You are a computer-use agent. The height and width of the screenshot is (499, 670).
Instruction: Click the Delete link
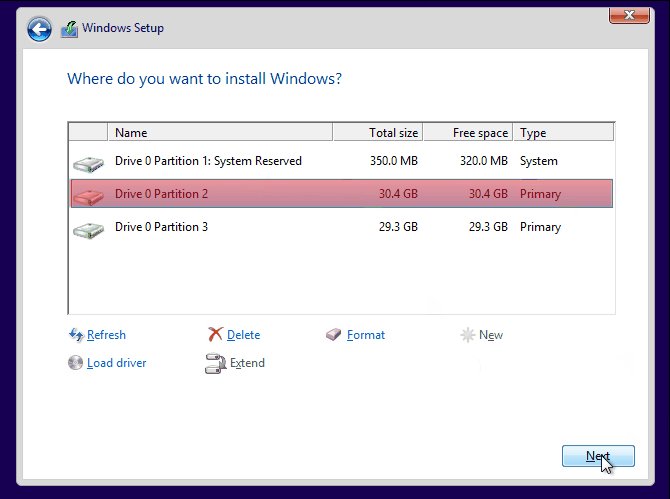click(x=244, y=335)
